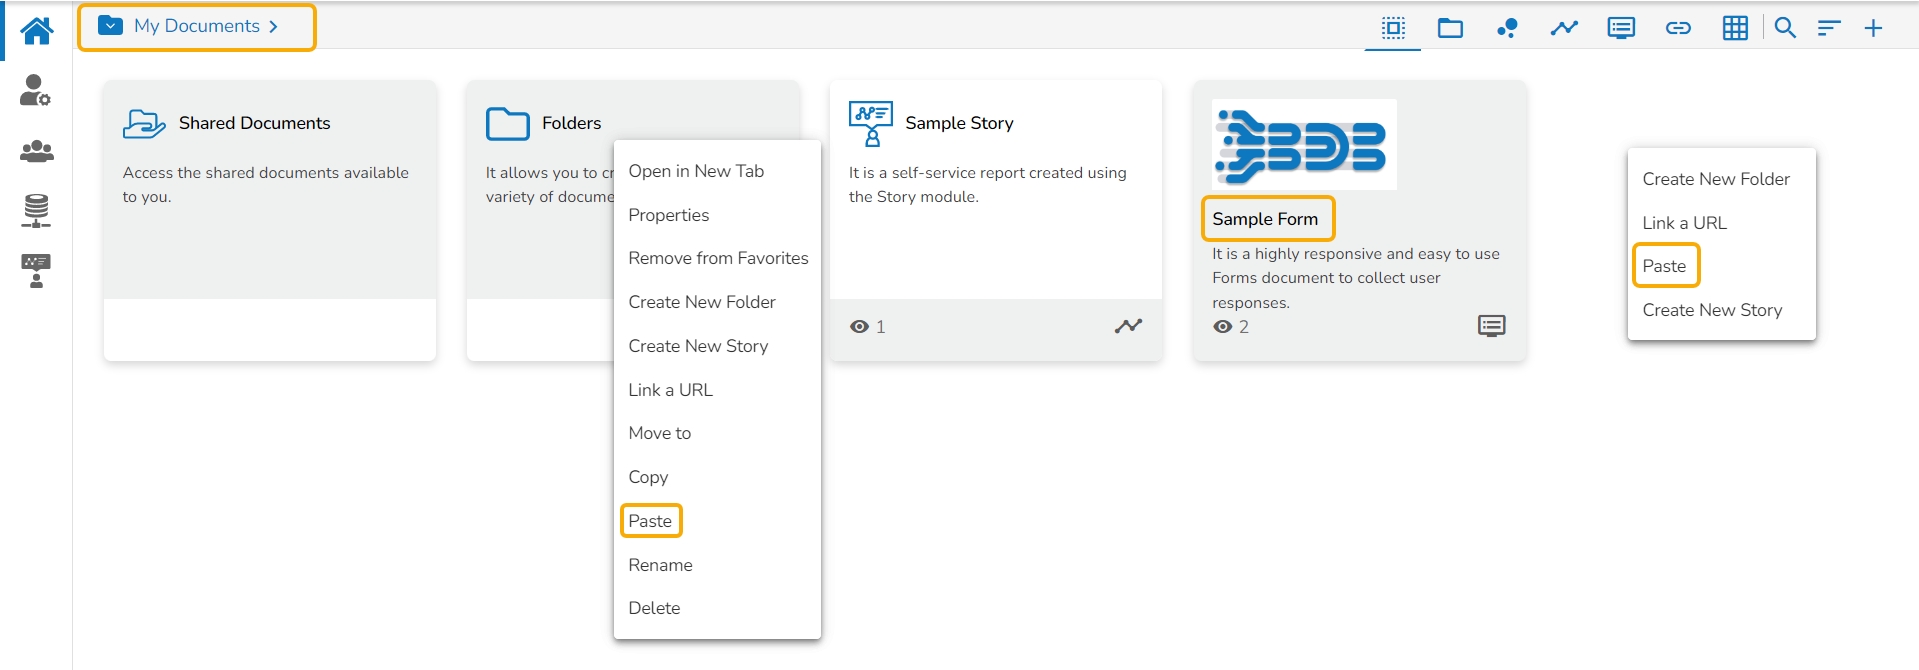Click the Home icon in sidebar
This screenshot has width=1919, height=670.
37,31
